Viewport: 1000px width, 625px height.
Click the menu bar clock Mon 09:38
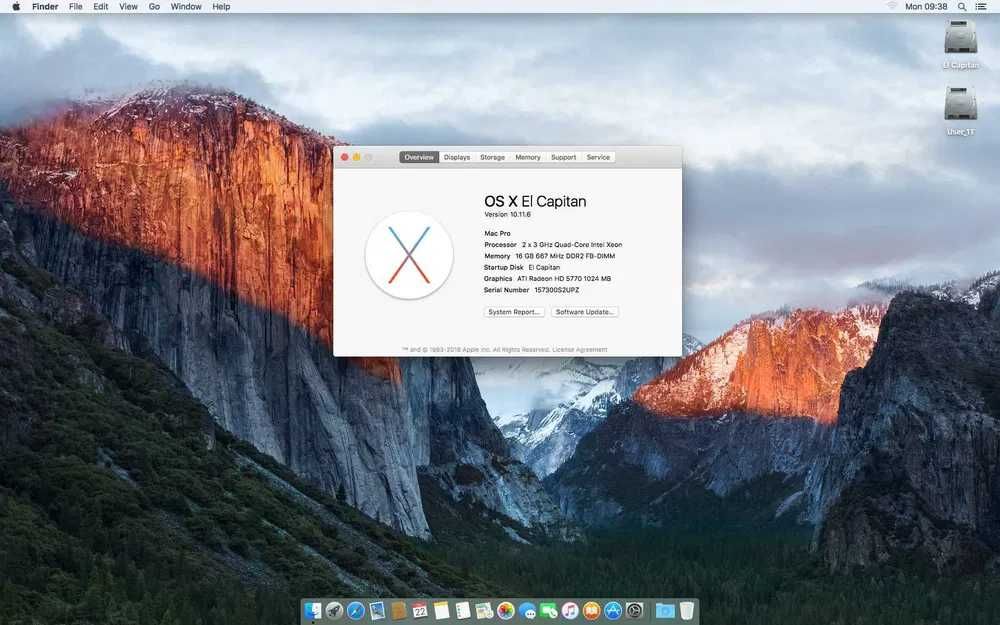pyautogui.click(x=926, y=6)
